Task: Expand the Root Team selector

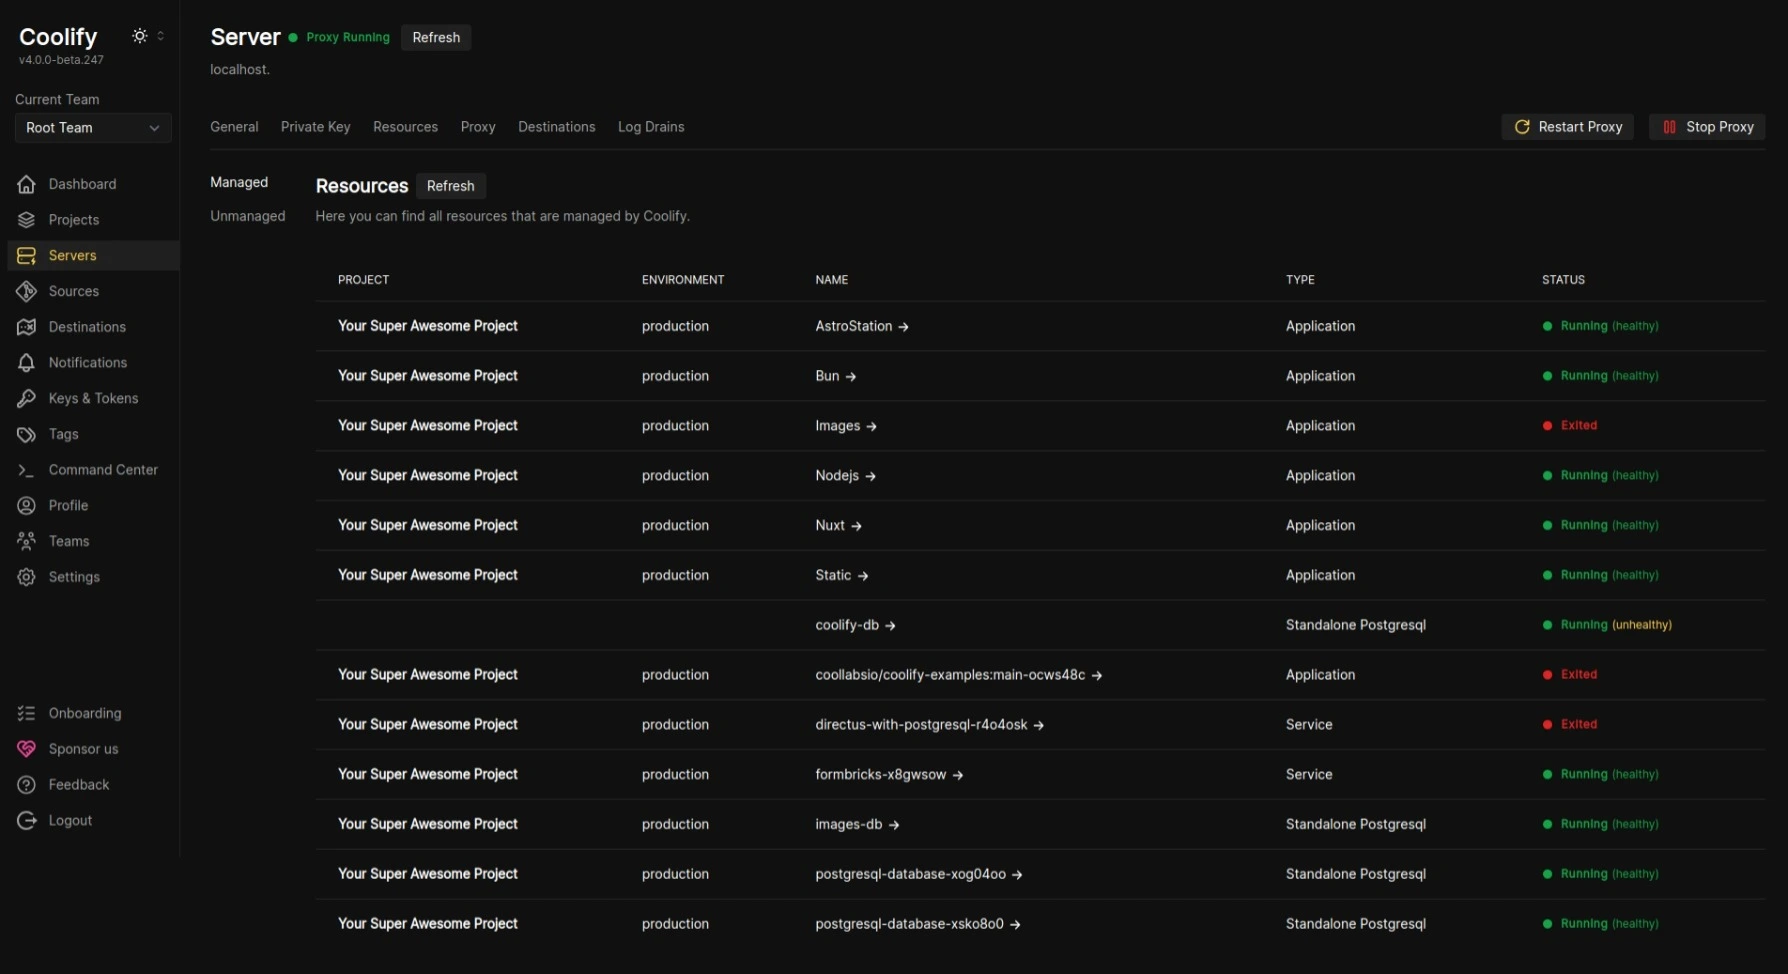Action: [x=92, y=128]
